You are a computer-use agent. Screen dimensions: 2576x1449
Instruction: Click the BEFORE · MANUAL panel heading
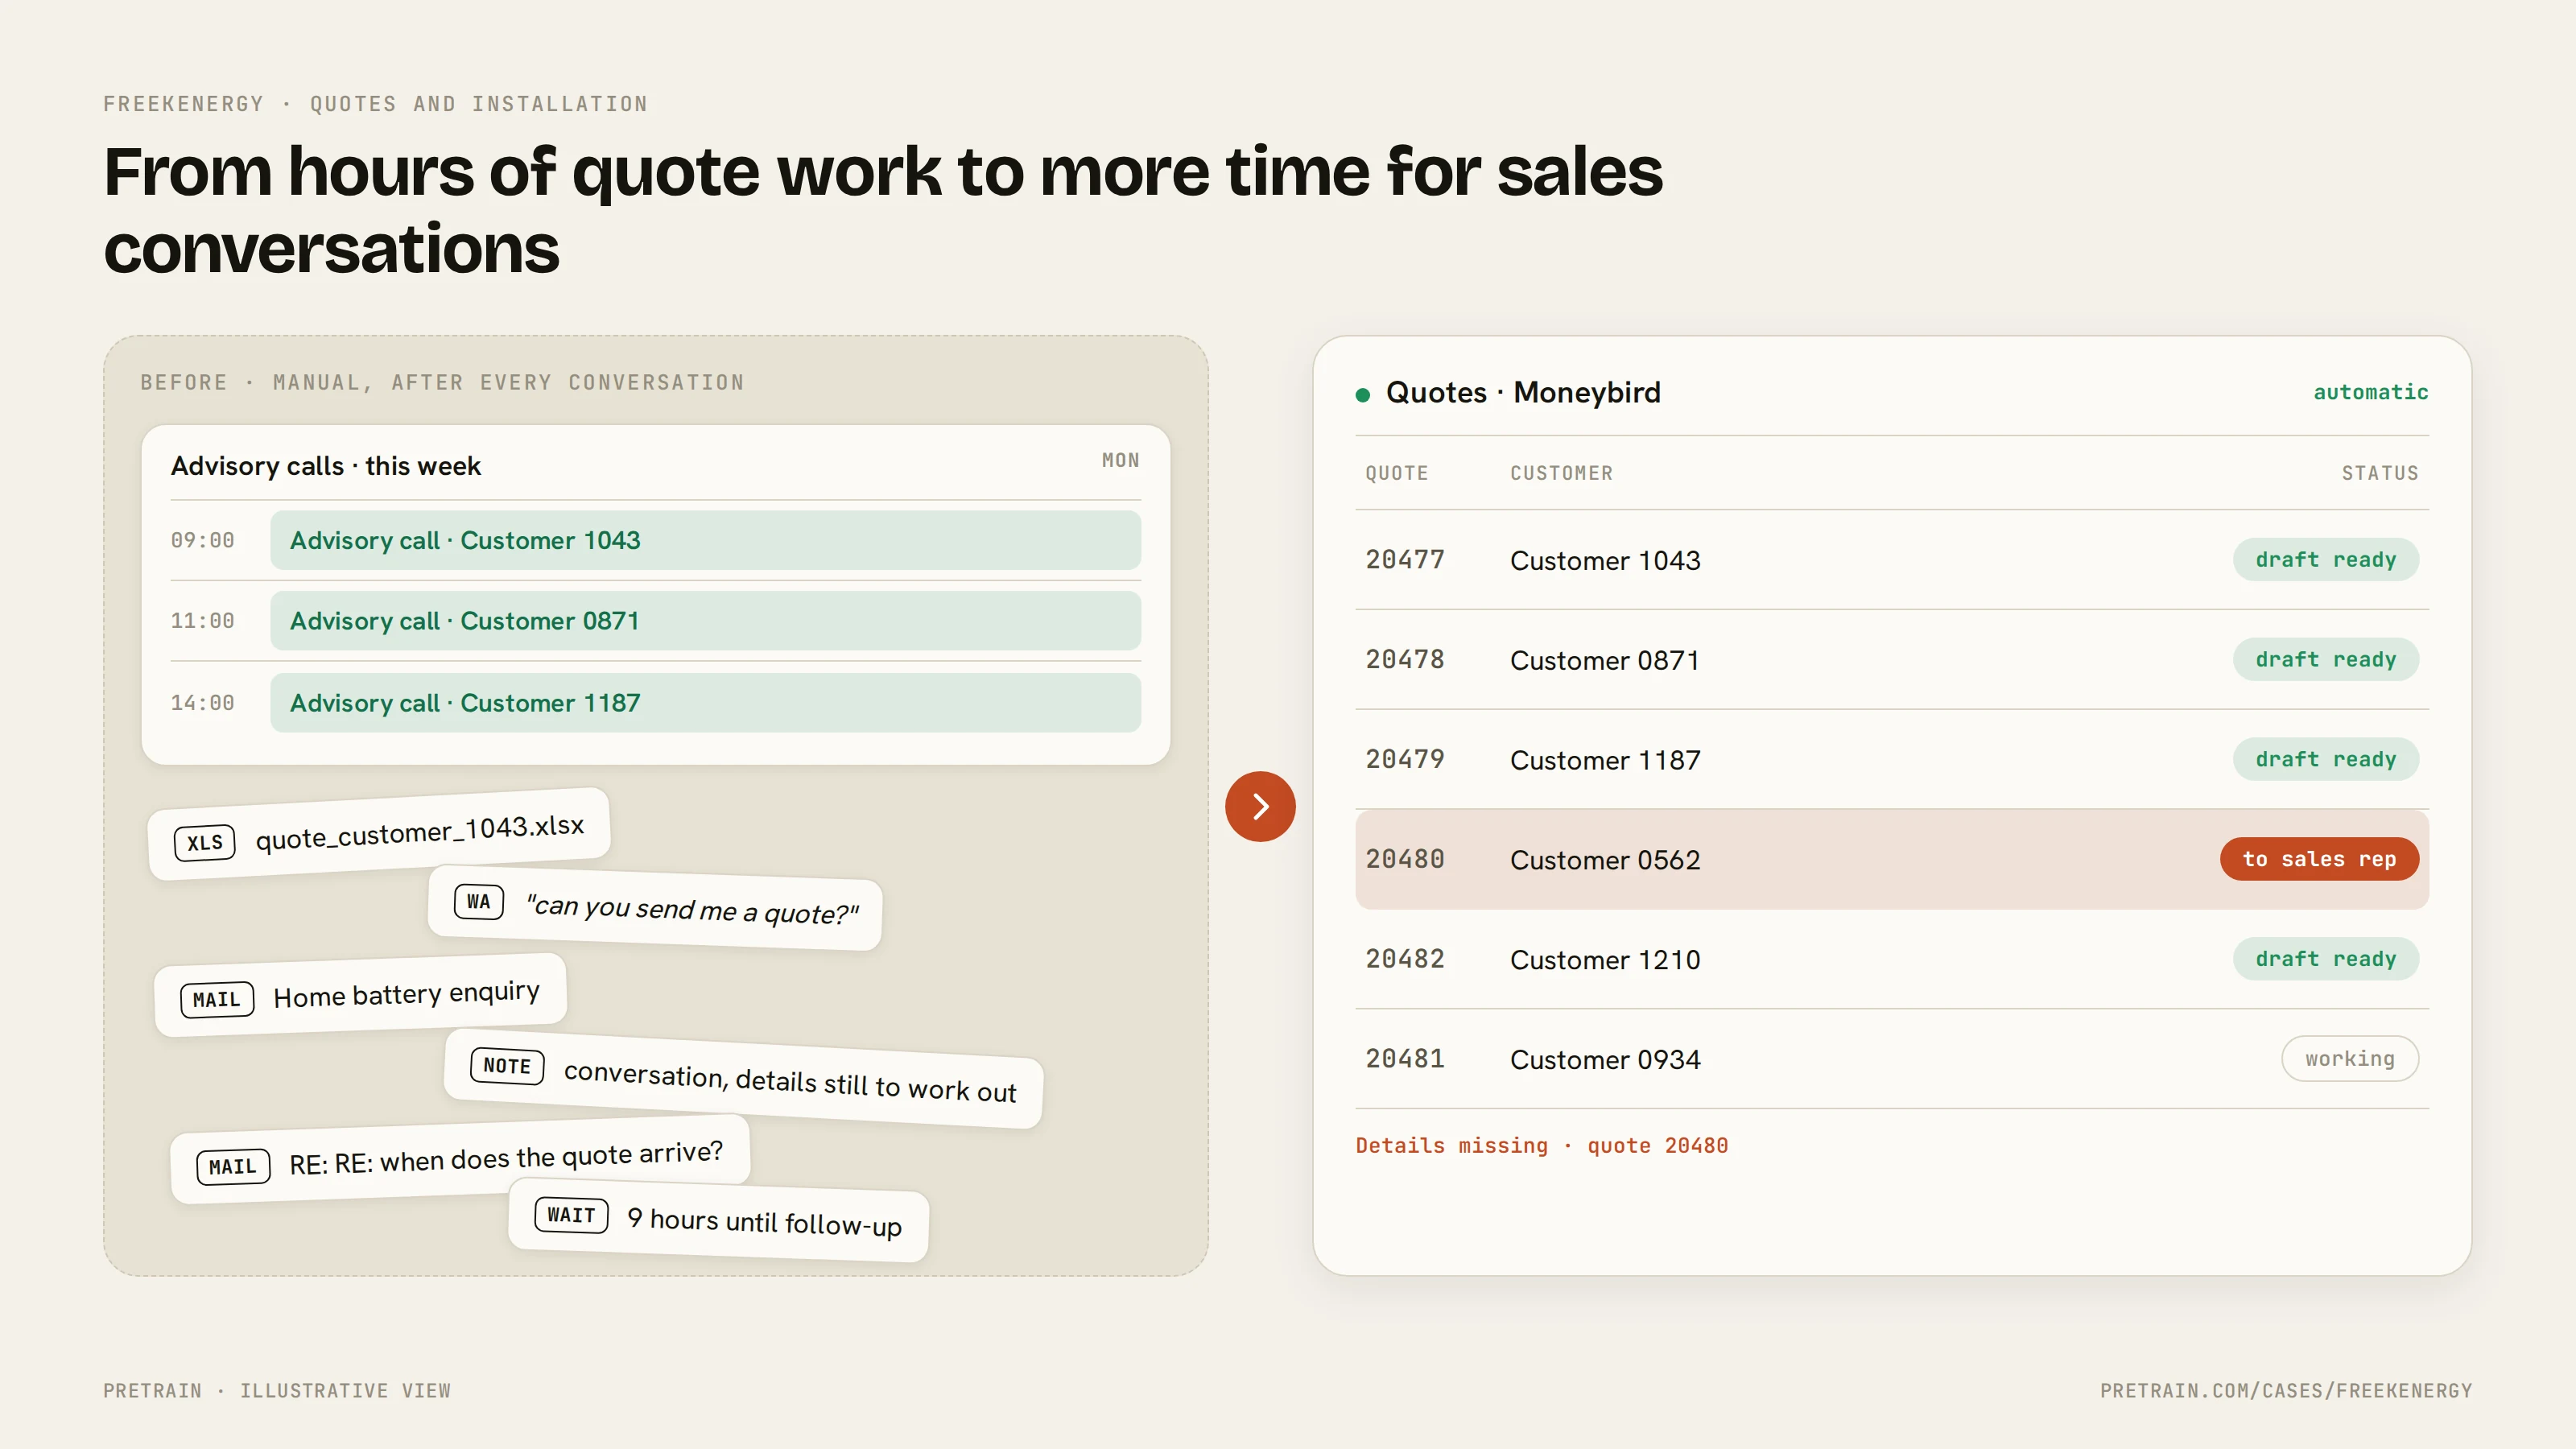[x=442, y=382]
